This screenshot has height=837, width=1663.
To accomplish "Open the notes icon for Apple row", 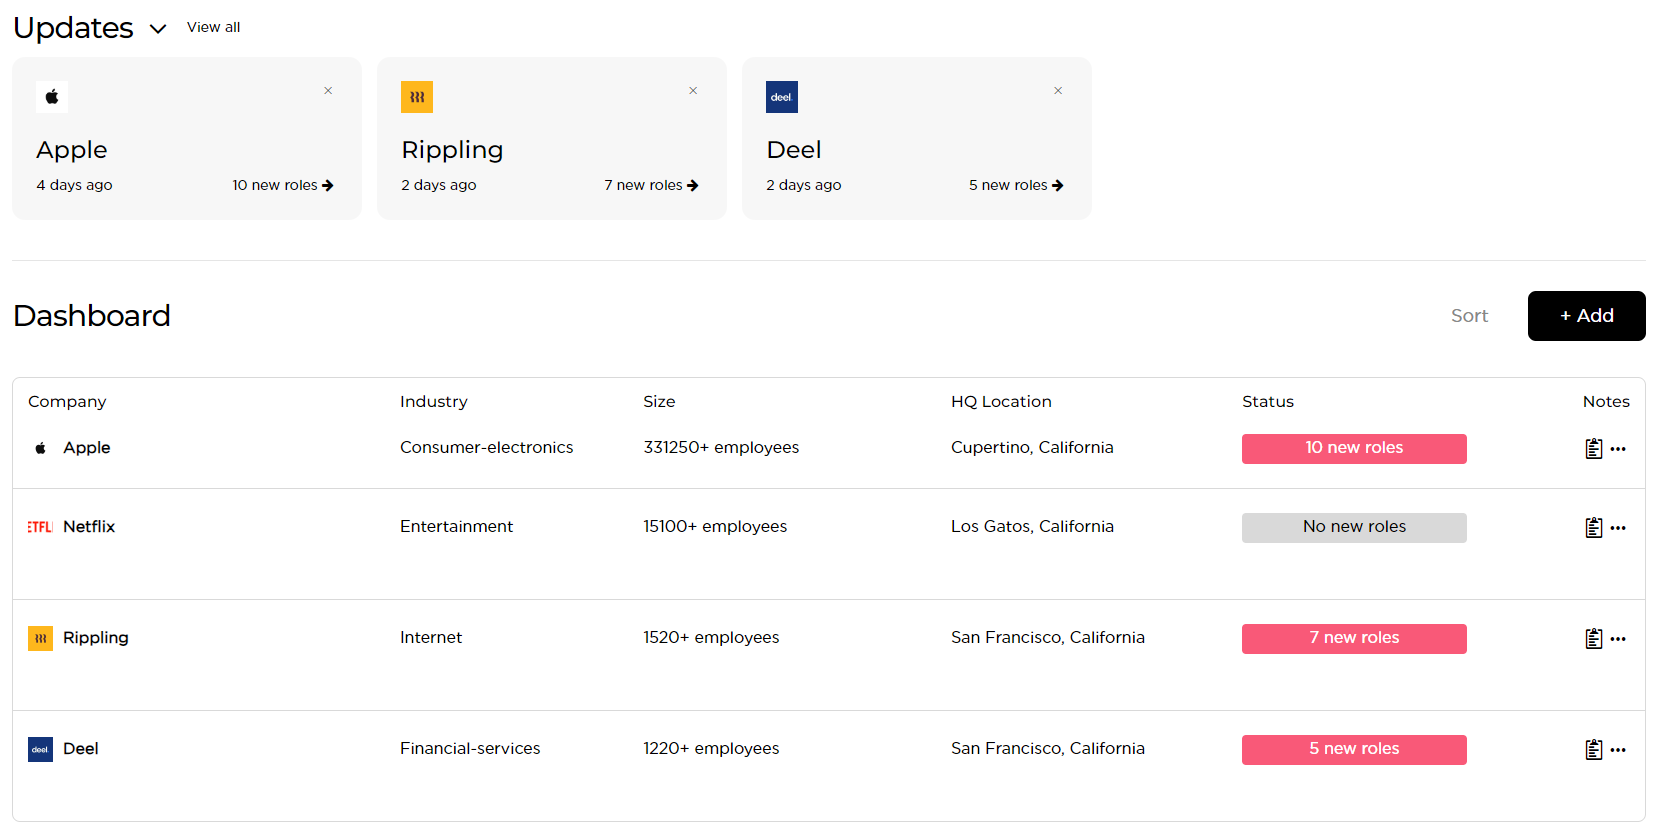I will point(1594,449).
